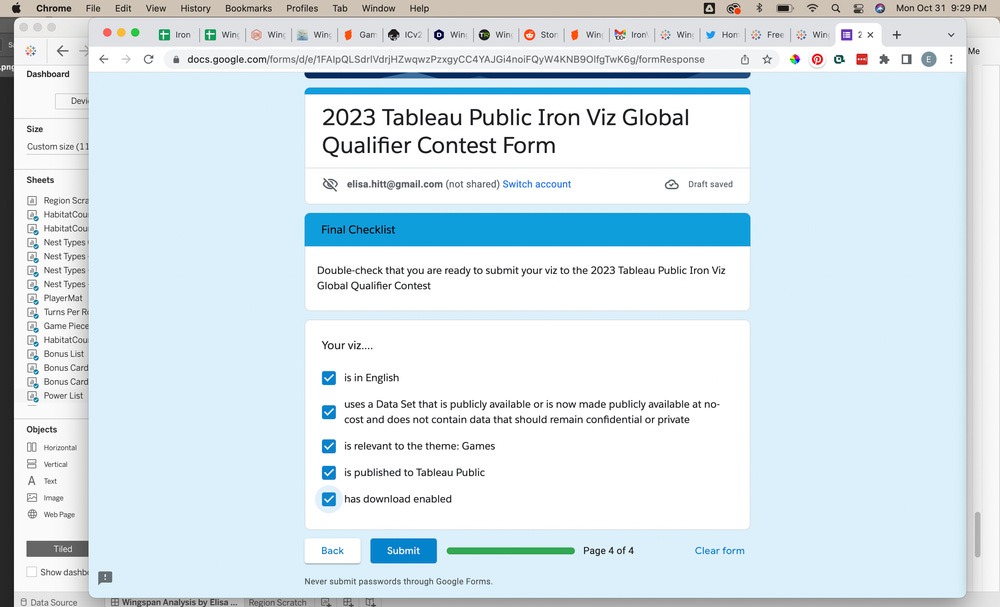
Task: Switch to the Twitter 'Hom' tab
Action: click(723, 34)
